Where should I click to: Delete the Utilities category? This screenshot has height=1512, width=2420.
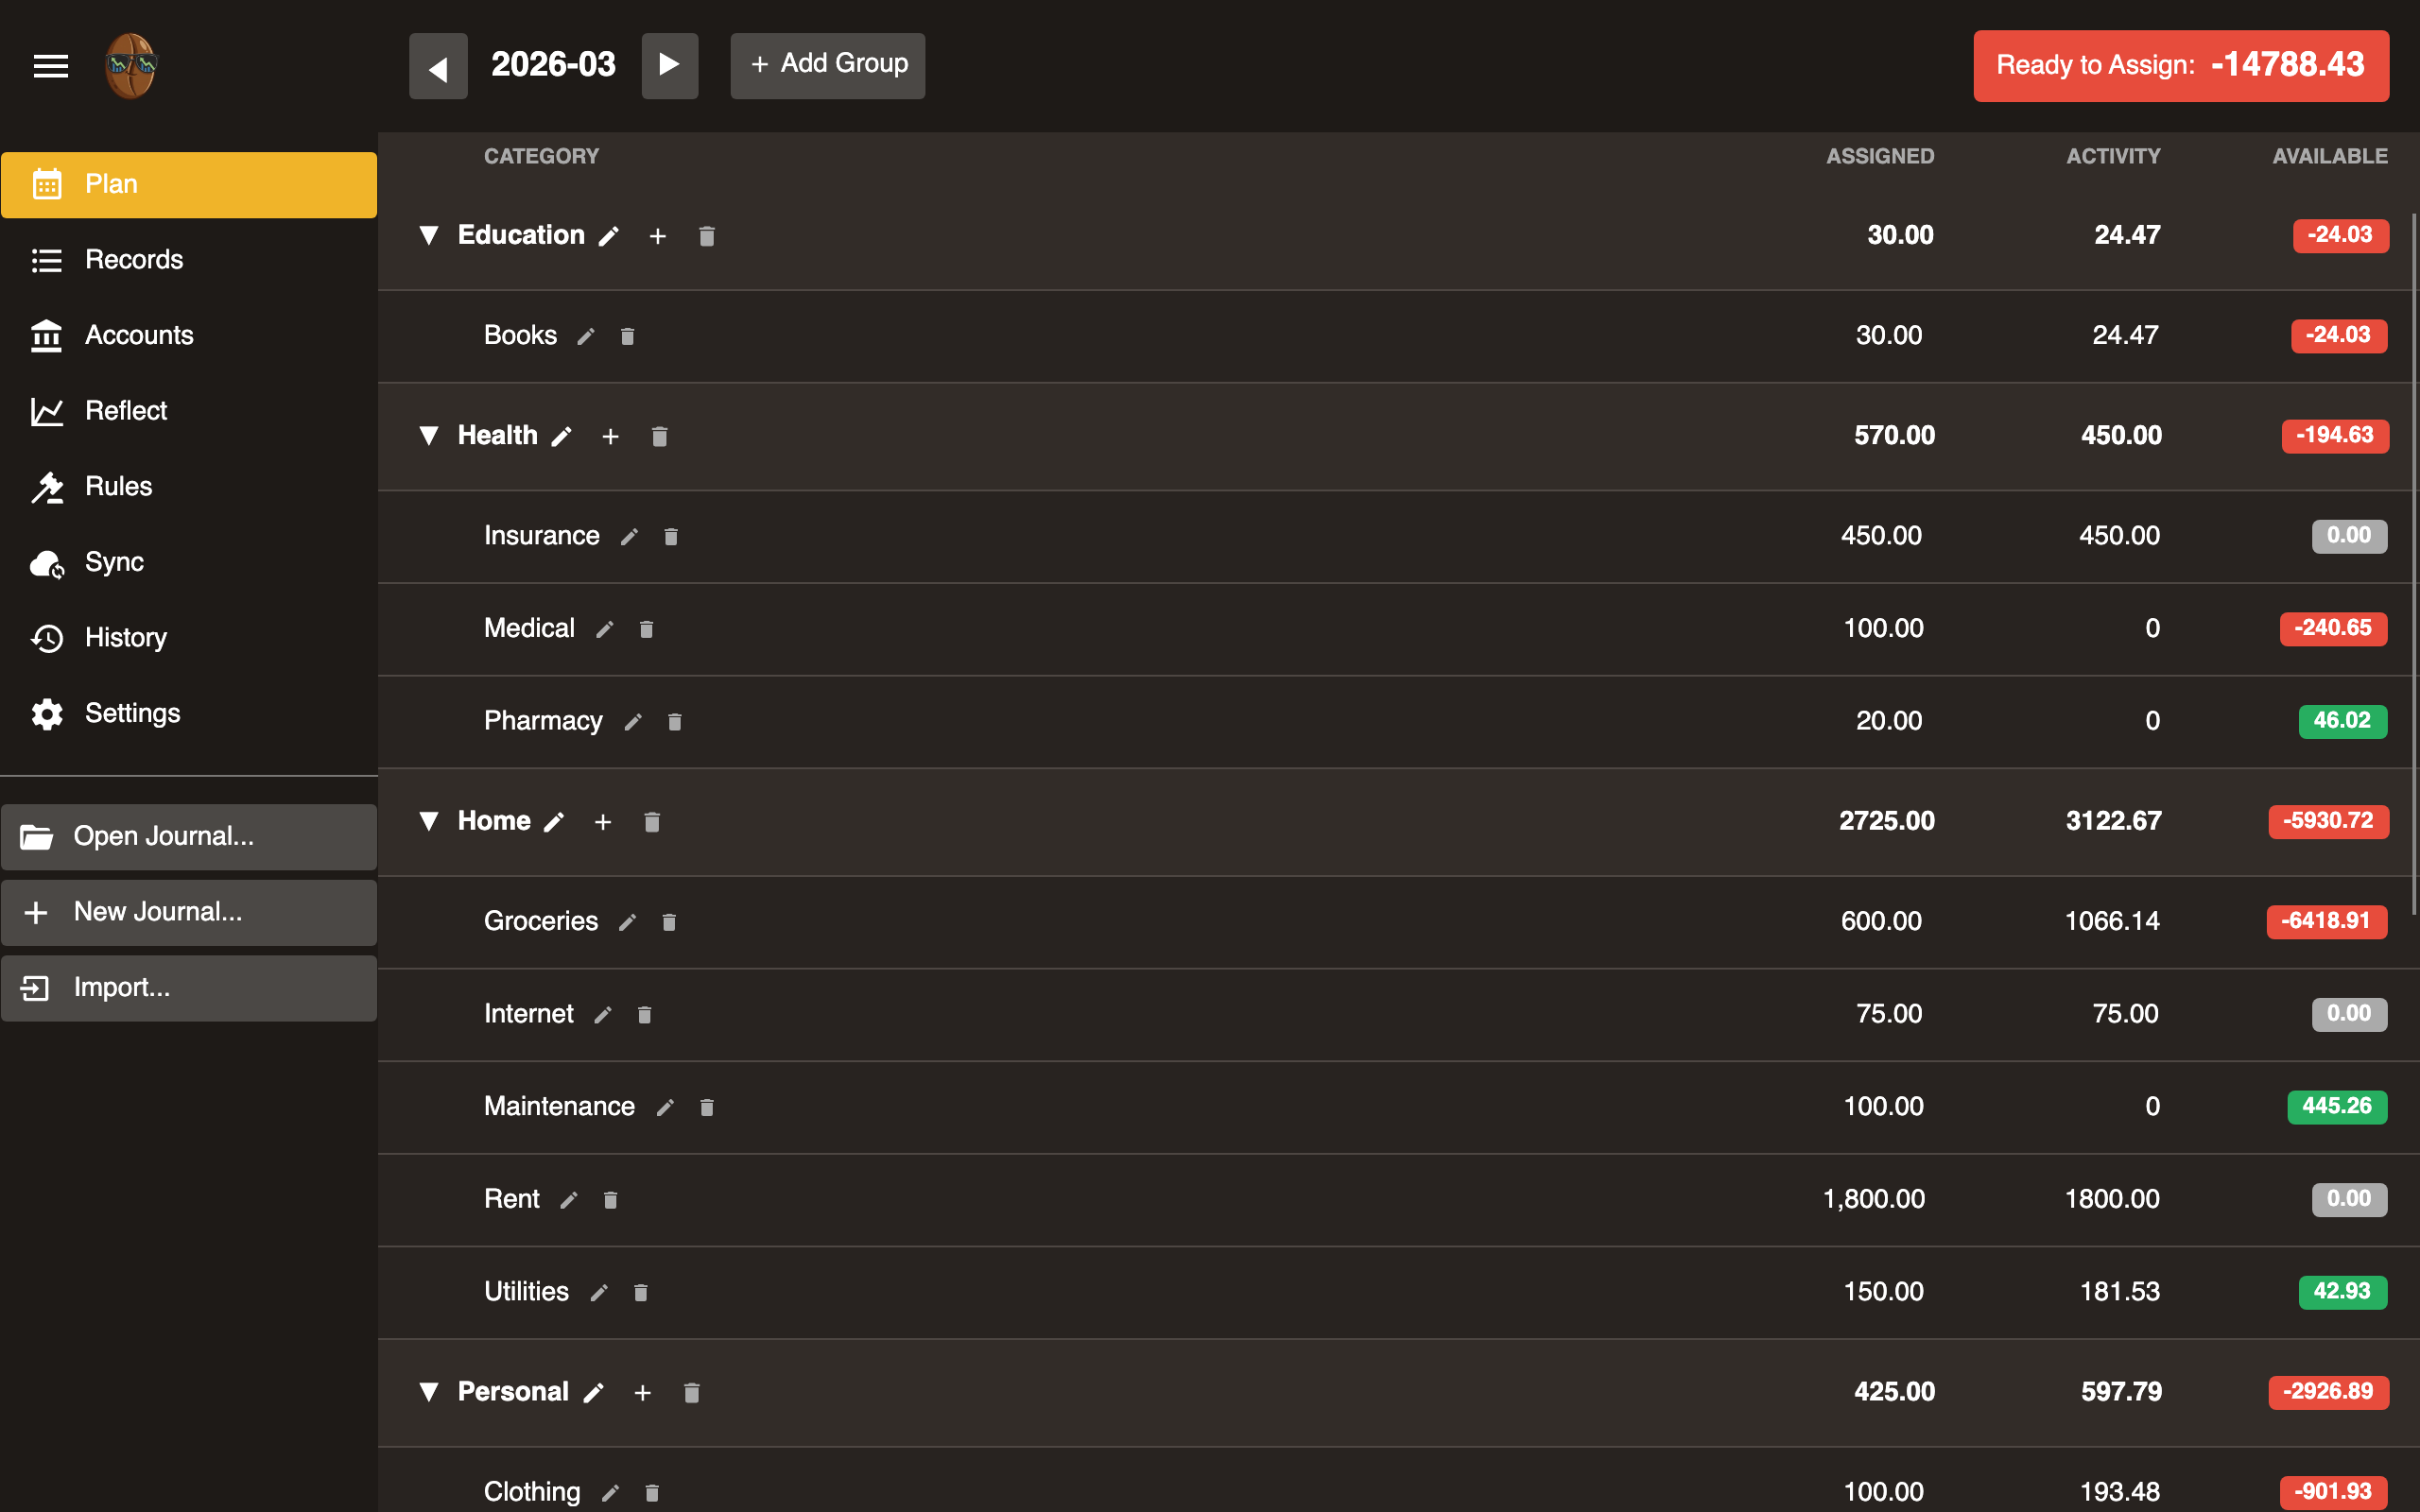[x=641, y=1293]
